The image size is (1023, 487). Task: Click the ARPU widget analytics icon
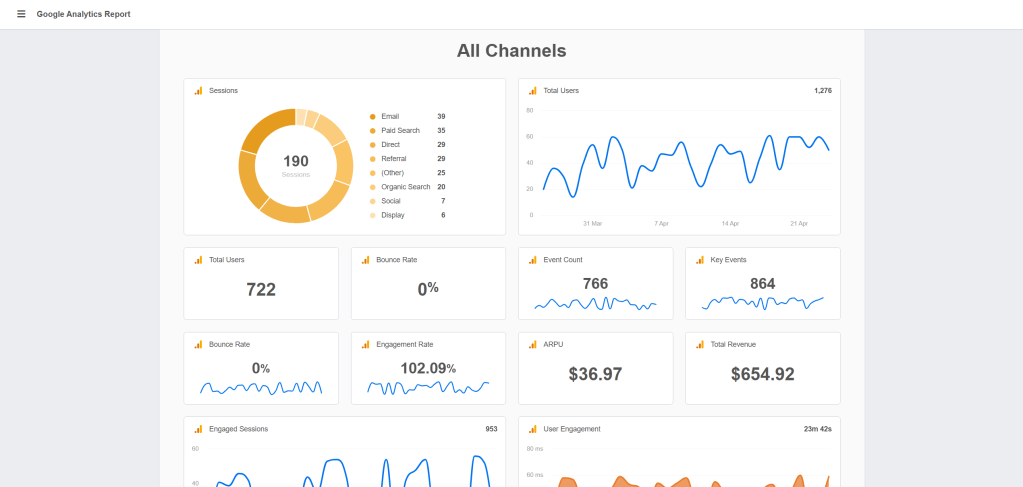[x=533, y=345]
